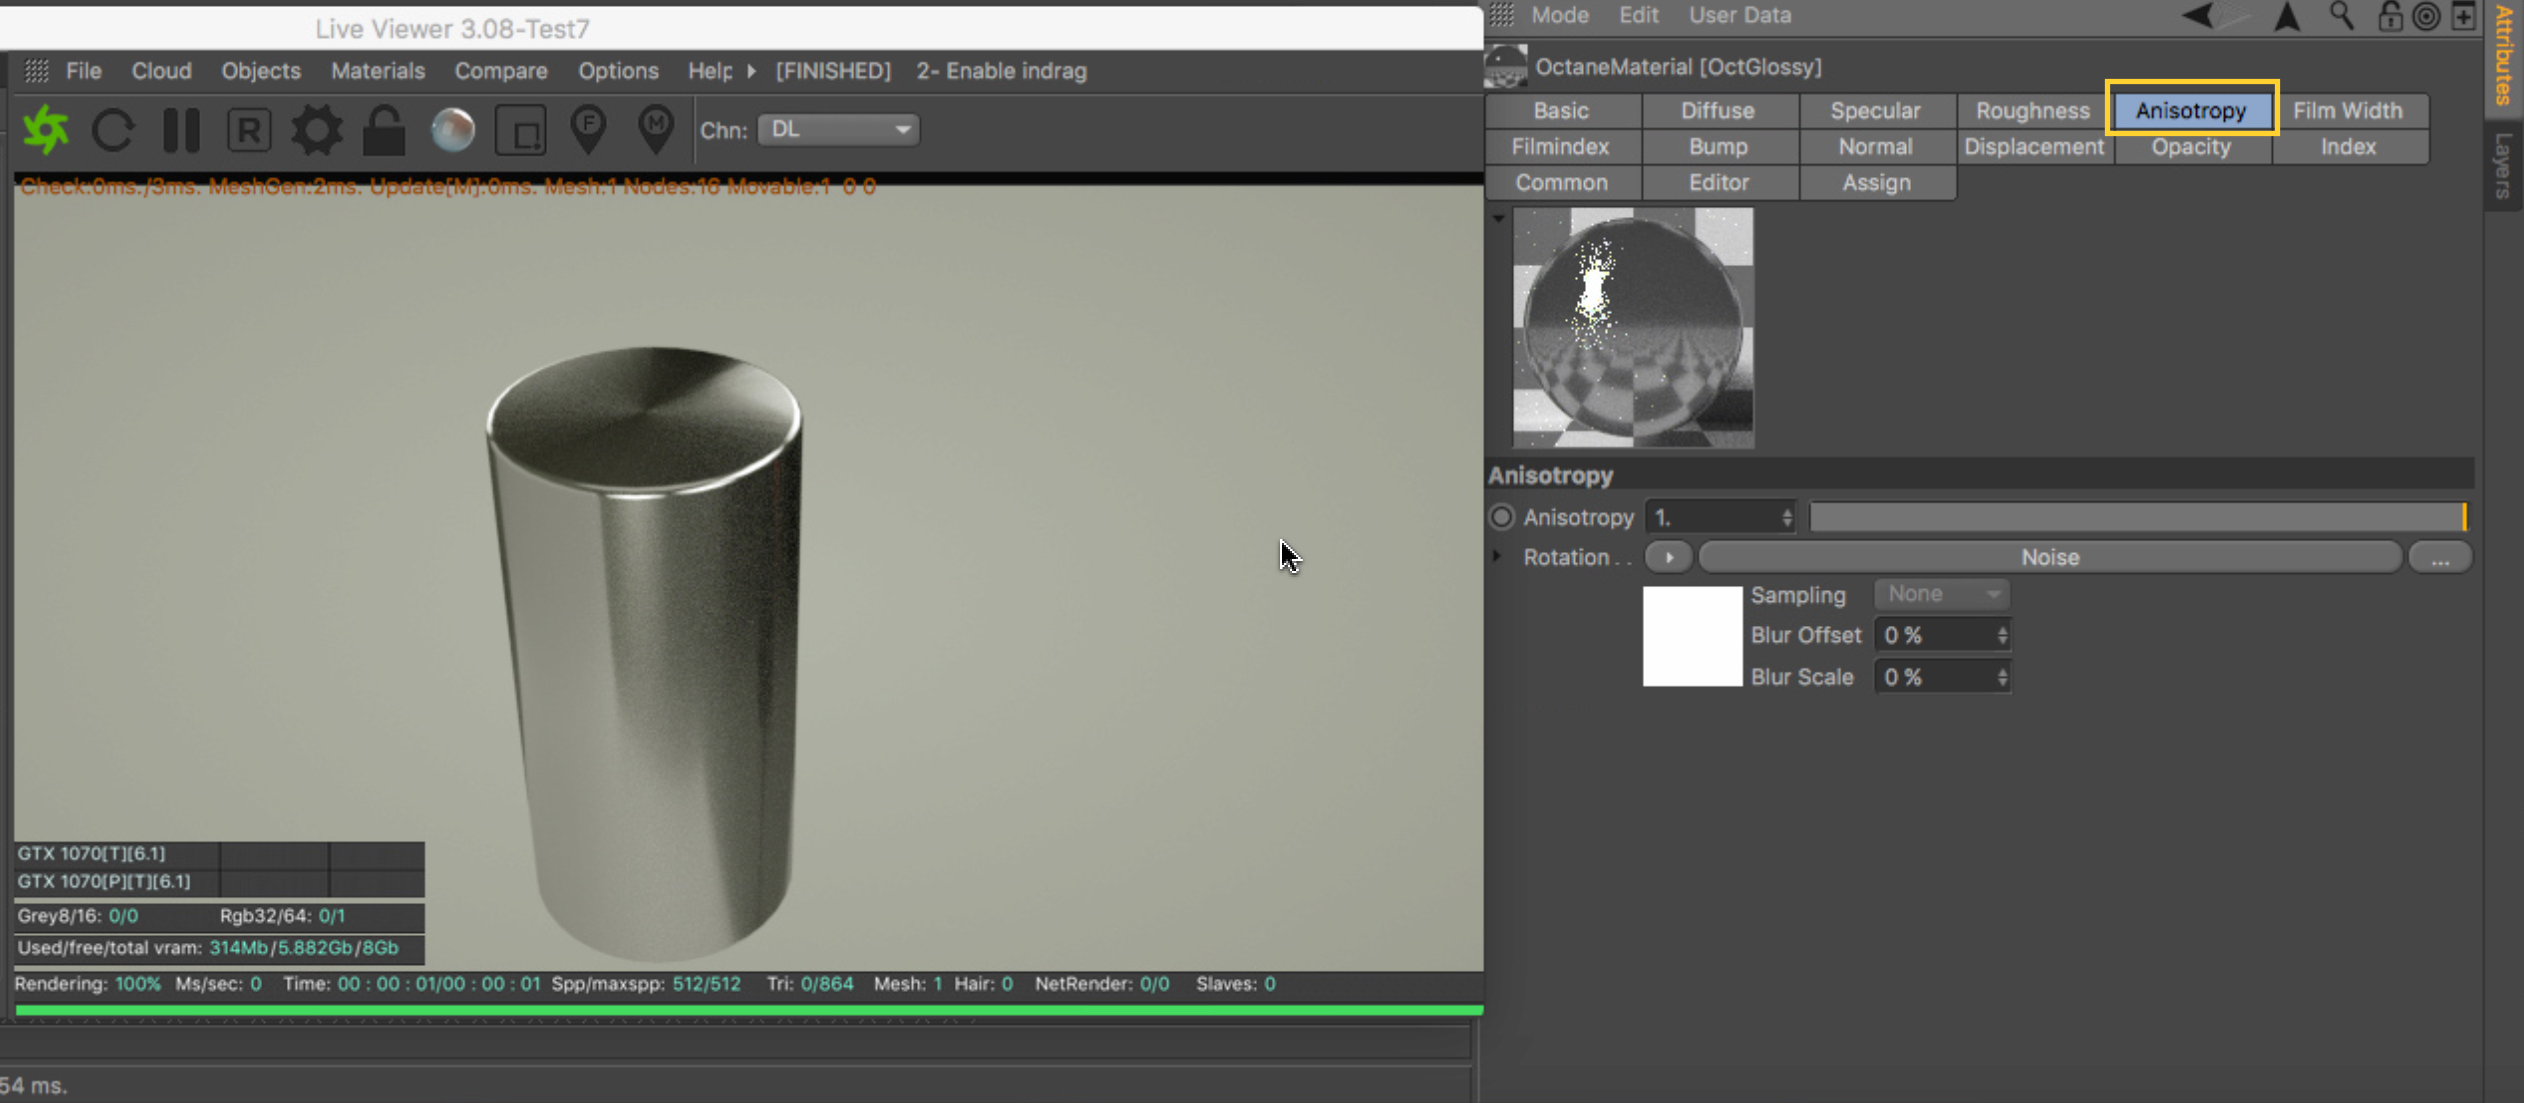Toggle the lock resolution padlock icon
This screenshot has width=2524, height=1103.
(384, 130)
